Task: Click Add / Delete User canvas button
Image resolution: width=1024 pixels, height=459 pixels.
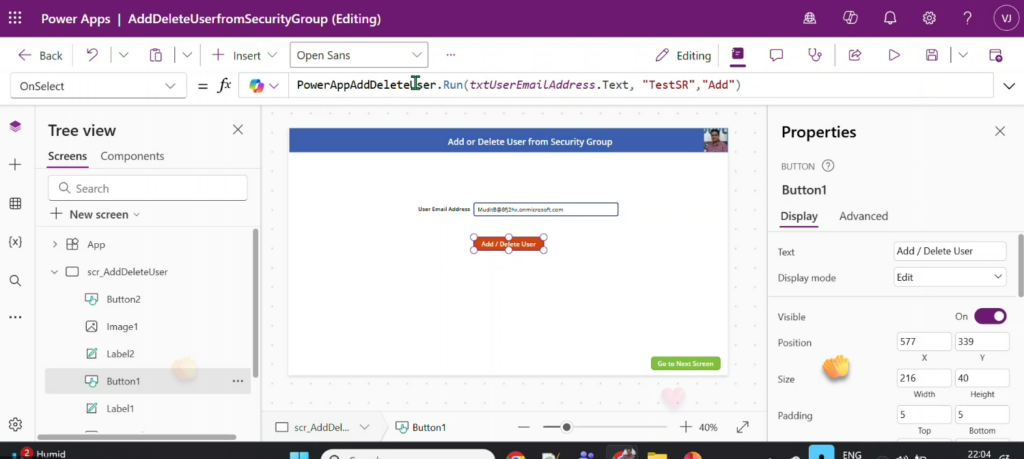Action: pyautogui.click(x=508, y=244)
